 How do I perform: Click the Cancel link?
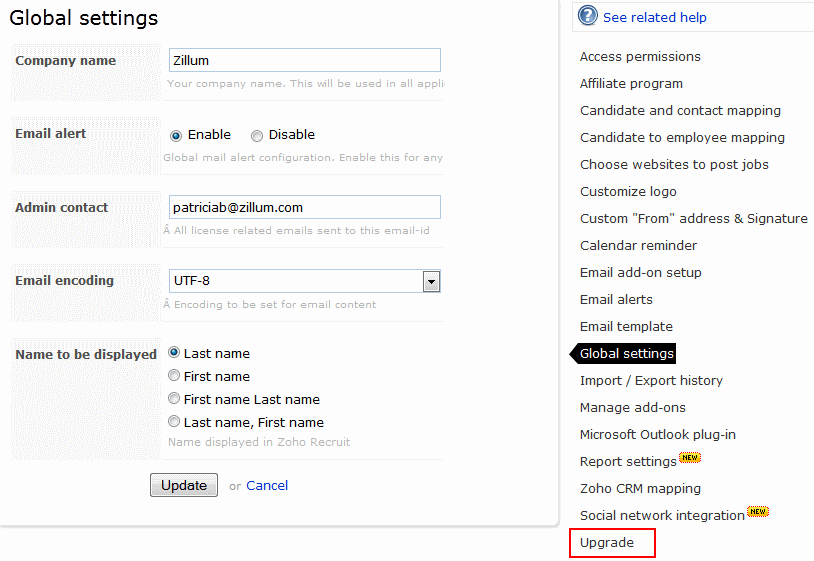click(267, 486)
